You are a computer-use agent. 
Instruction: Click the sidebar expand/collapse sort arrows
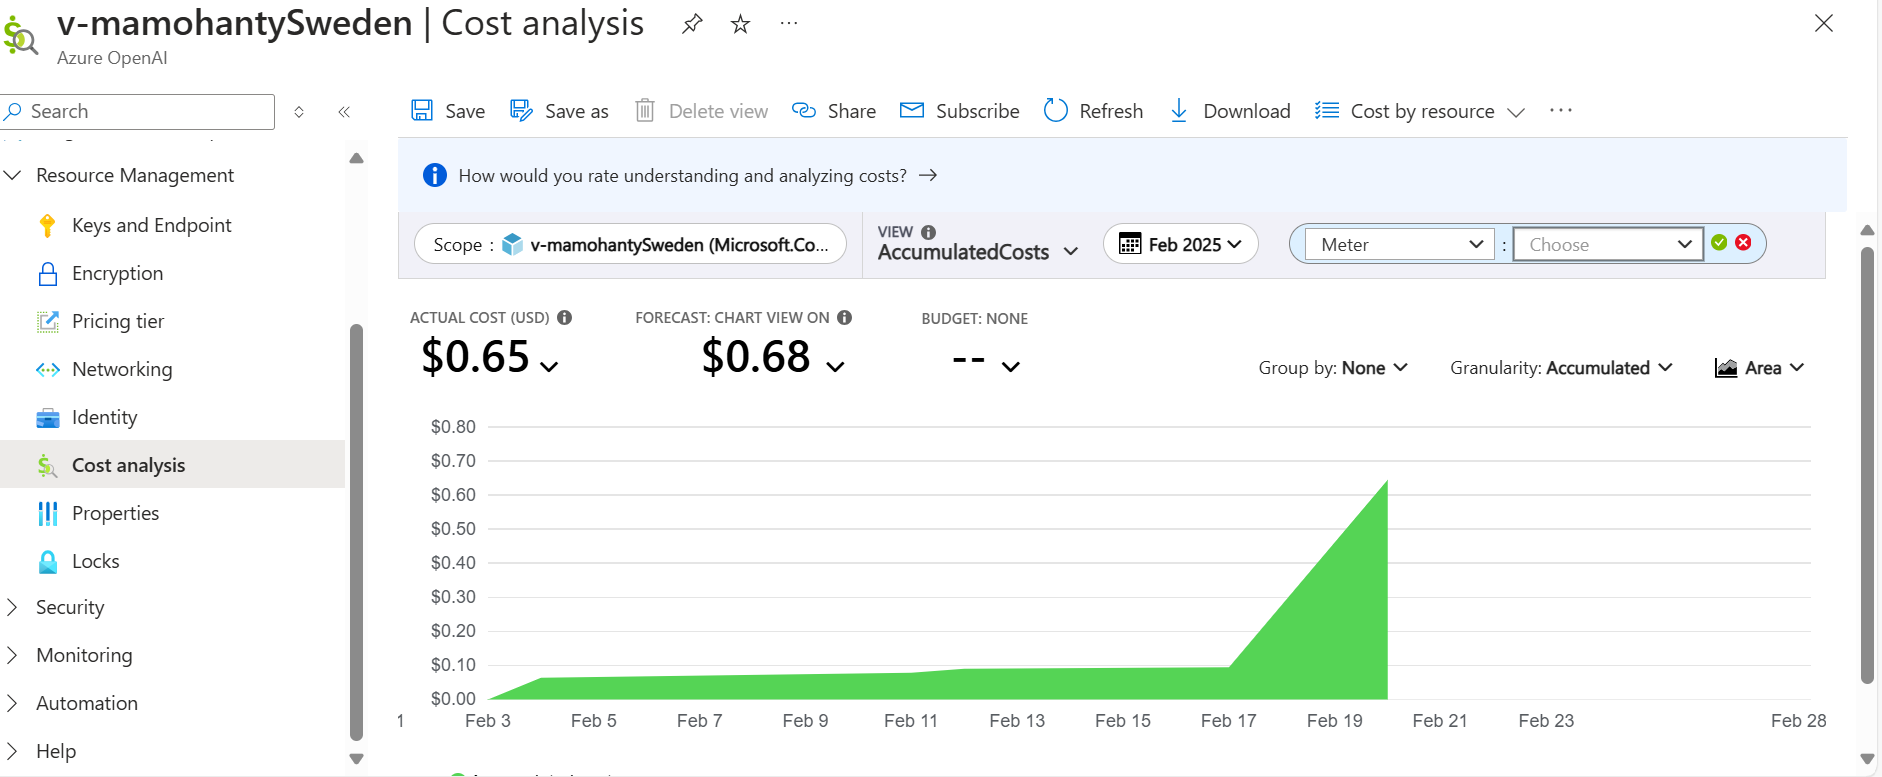click(x=299, y=112)
